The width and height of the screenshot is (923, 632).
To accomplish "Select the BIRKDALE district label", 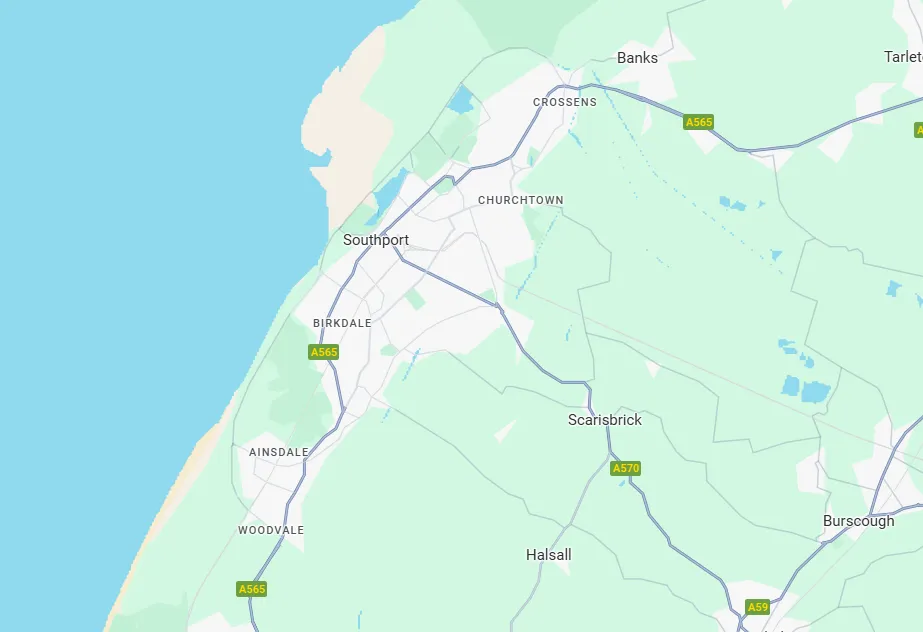I will click(342, 323).
